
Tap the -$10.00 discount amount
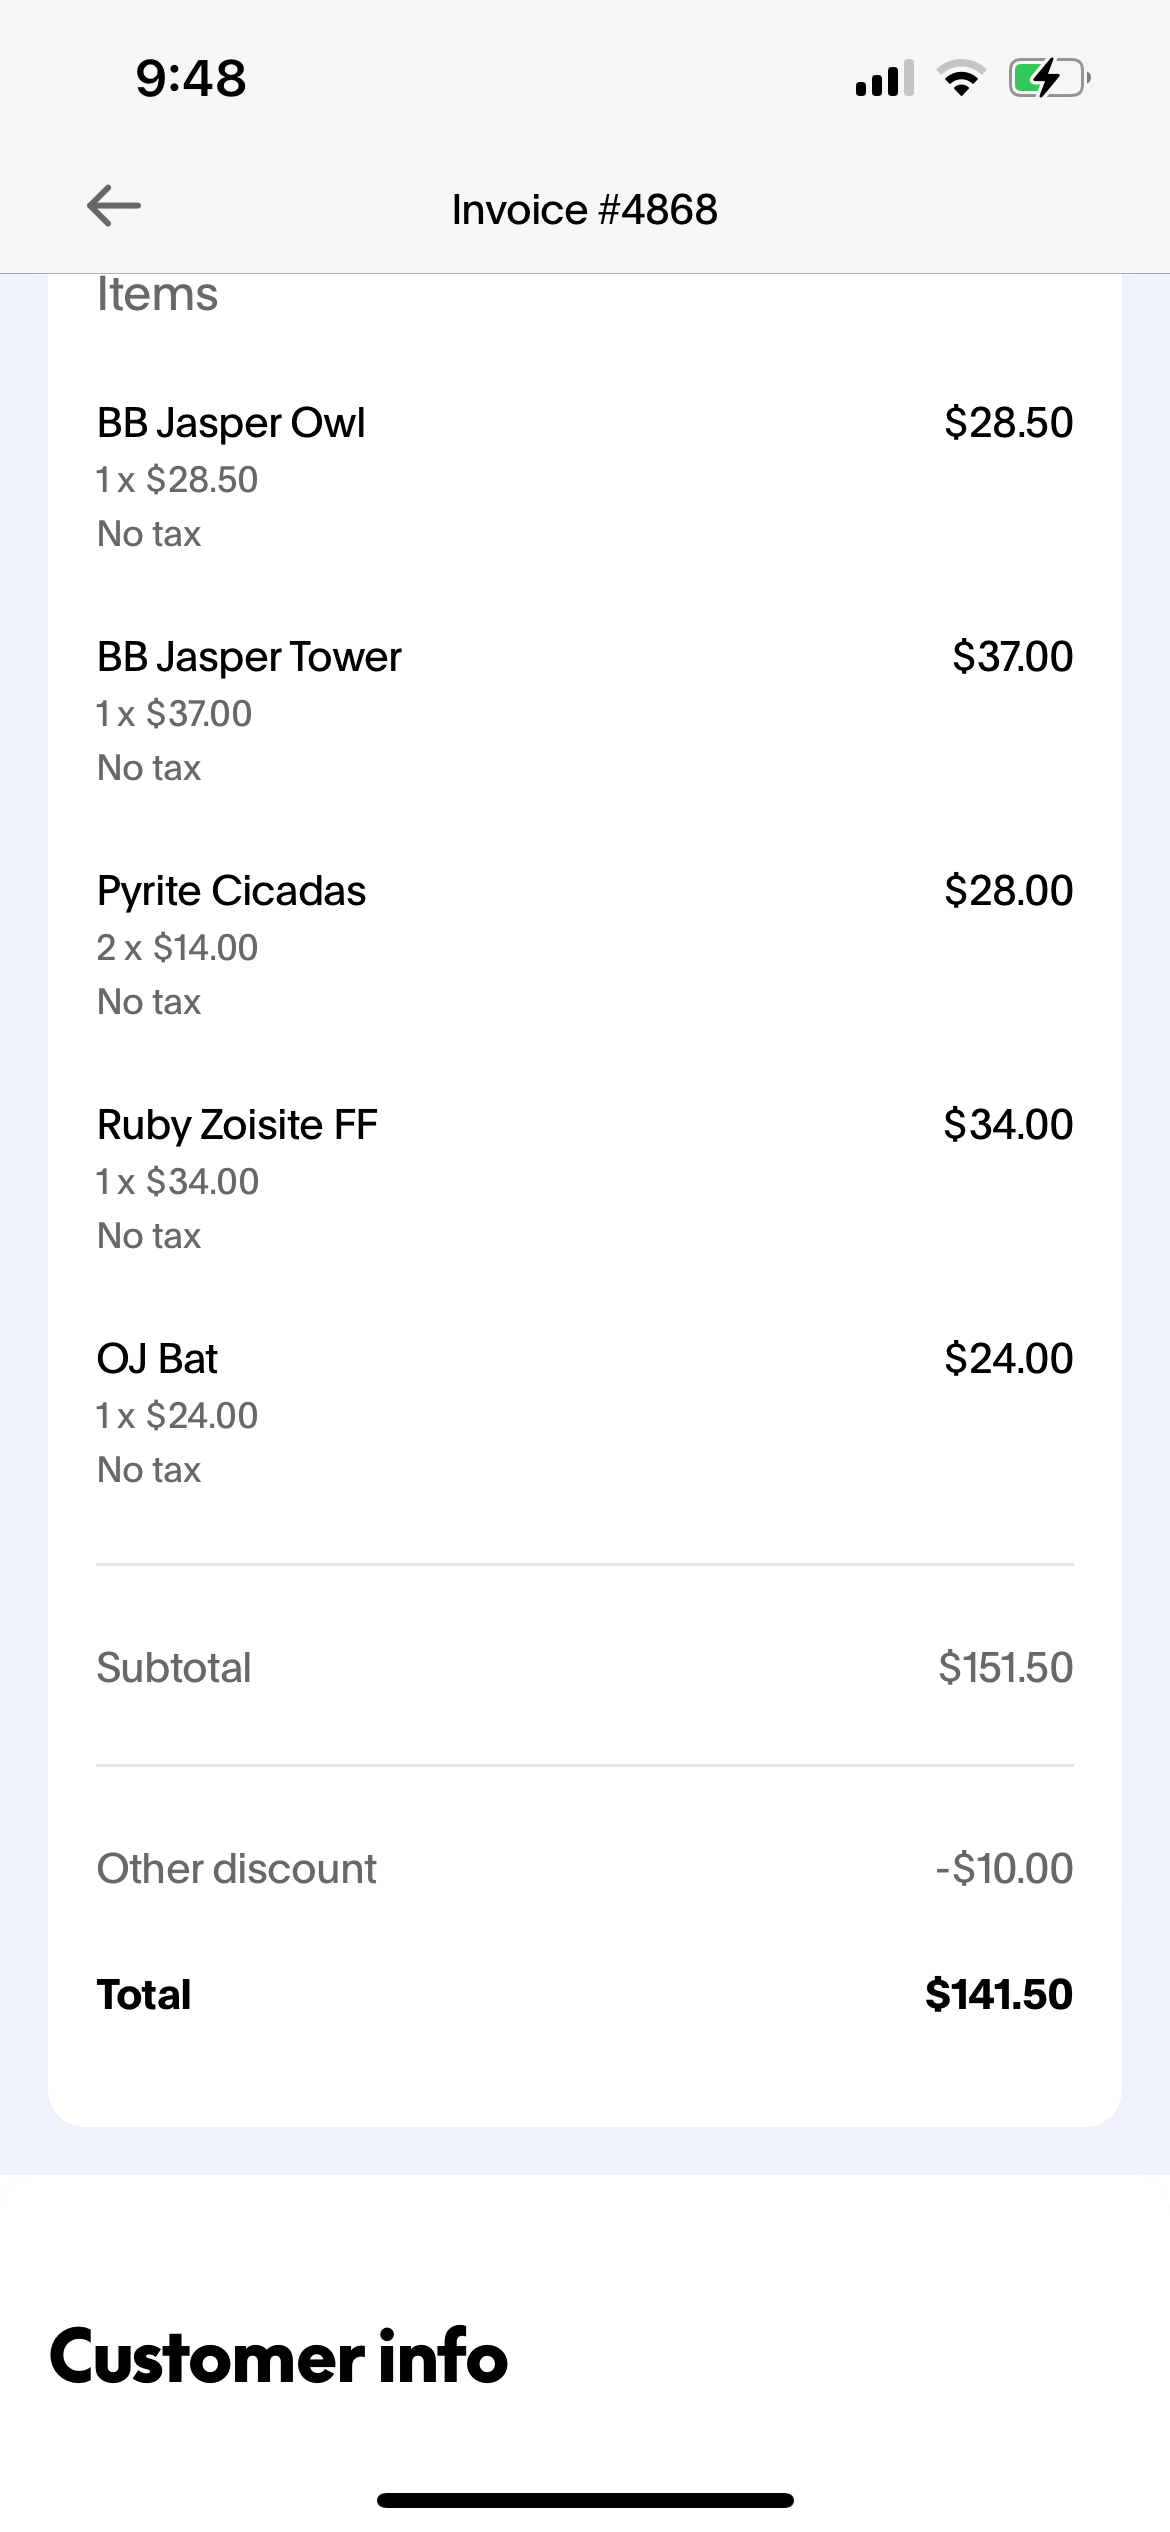pyautogui.click(x=1004, y=1868)
